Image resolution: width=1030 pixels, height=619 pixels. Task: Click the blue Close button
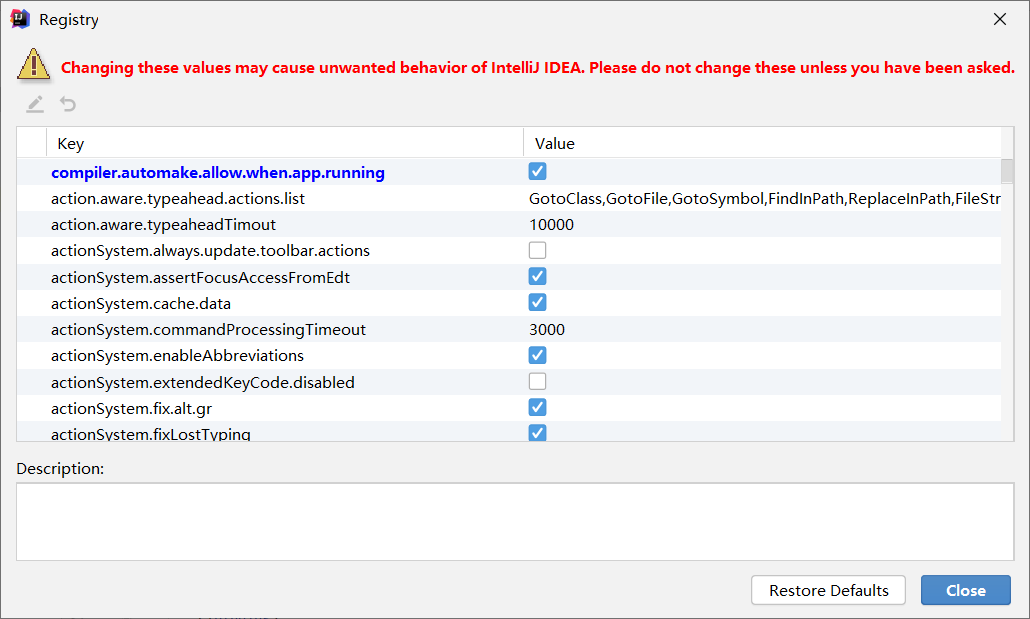(966, 590)
